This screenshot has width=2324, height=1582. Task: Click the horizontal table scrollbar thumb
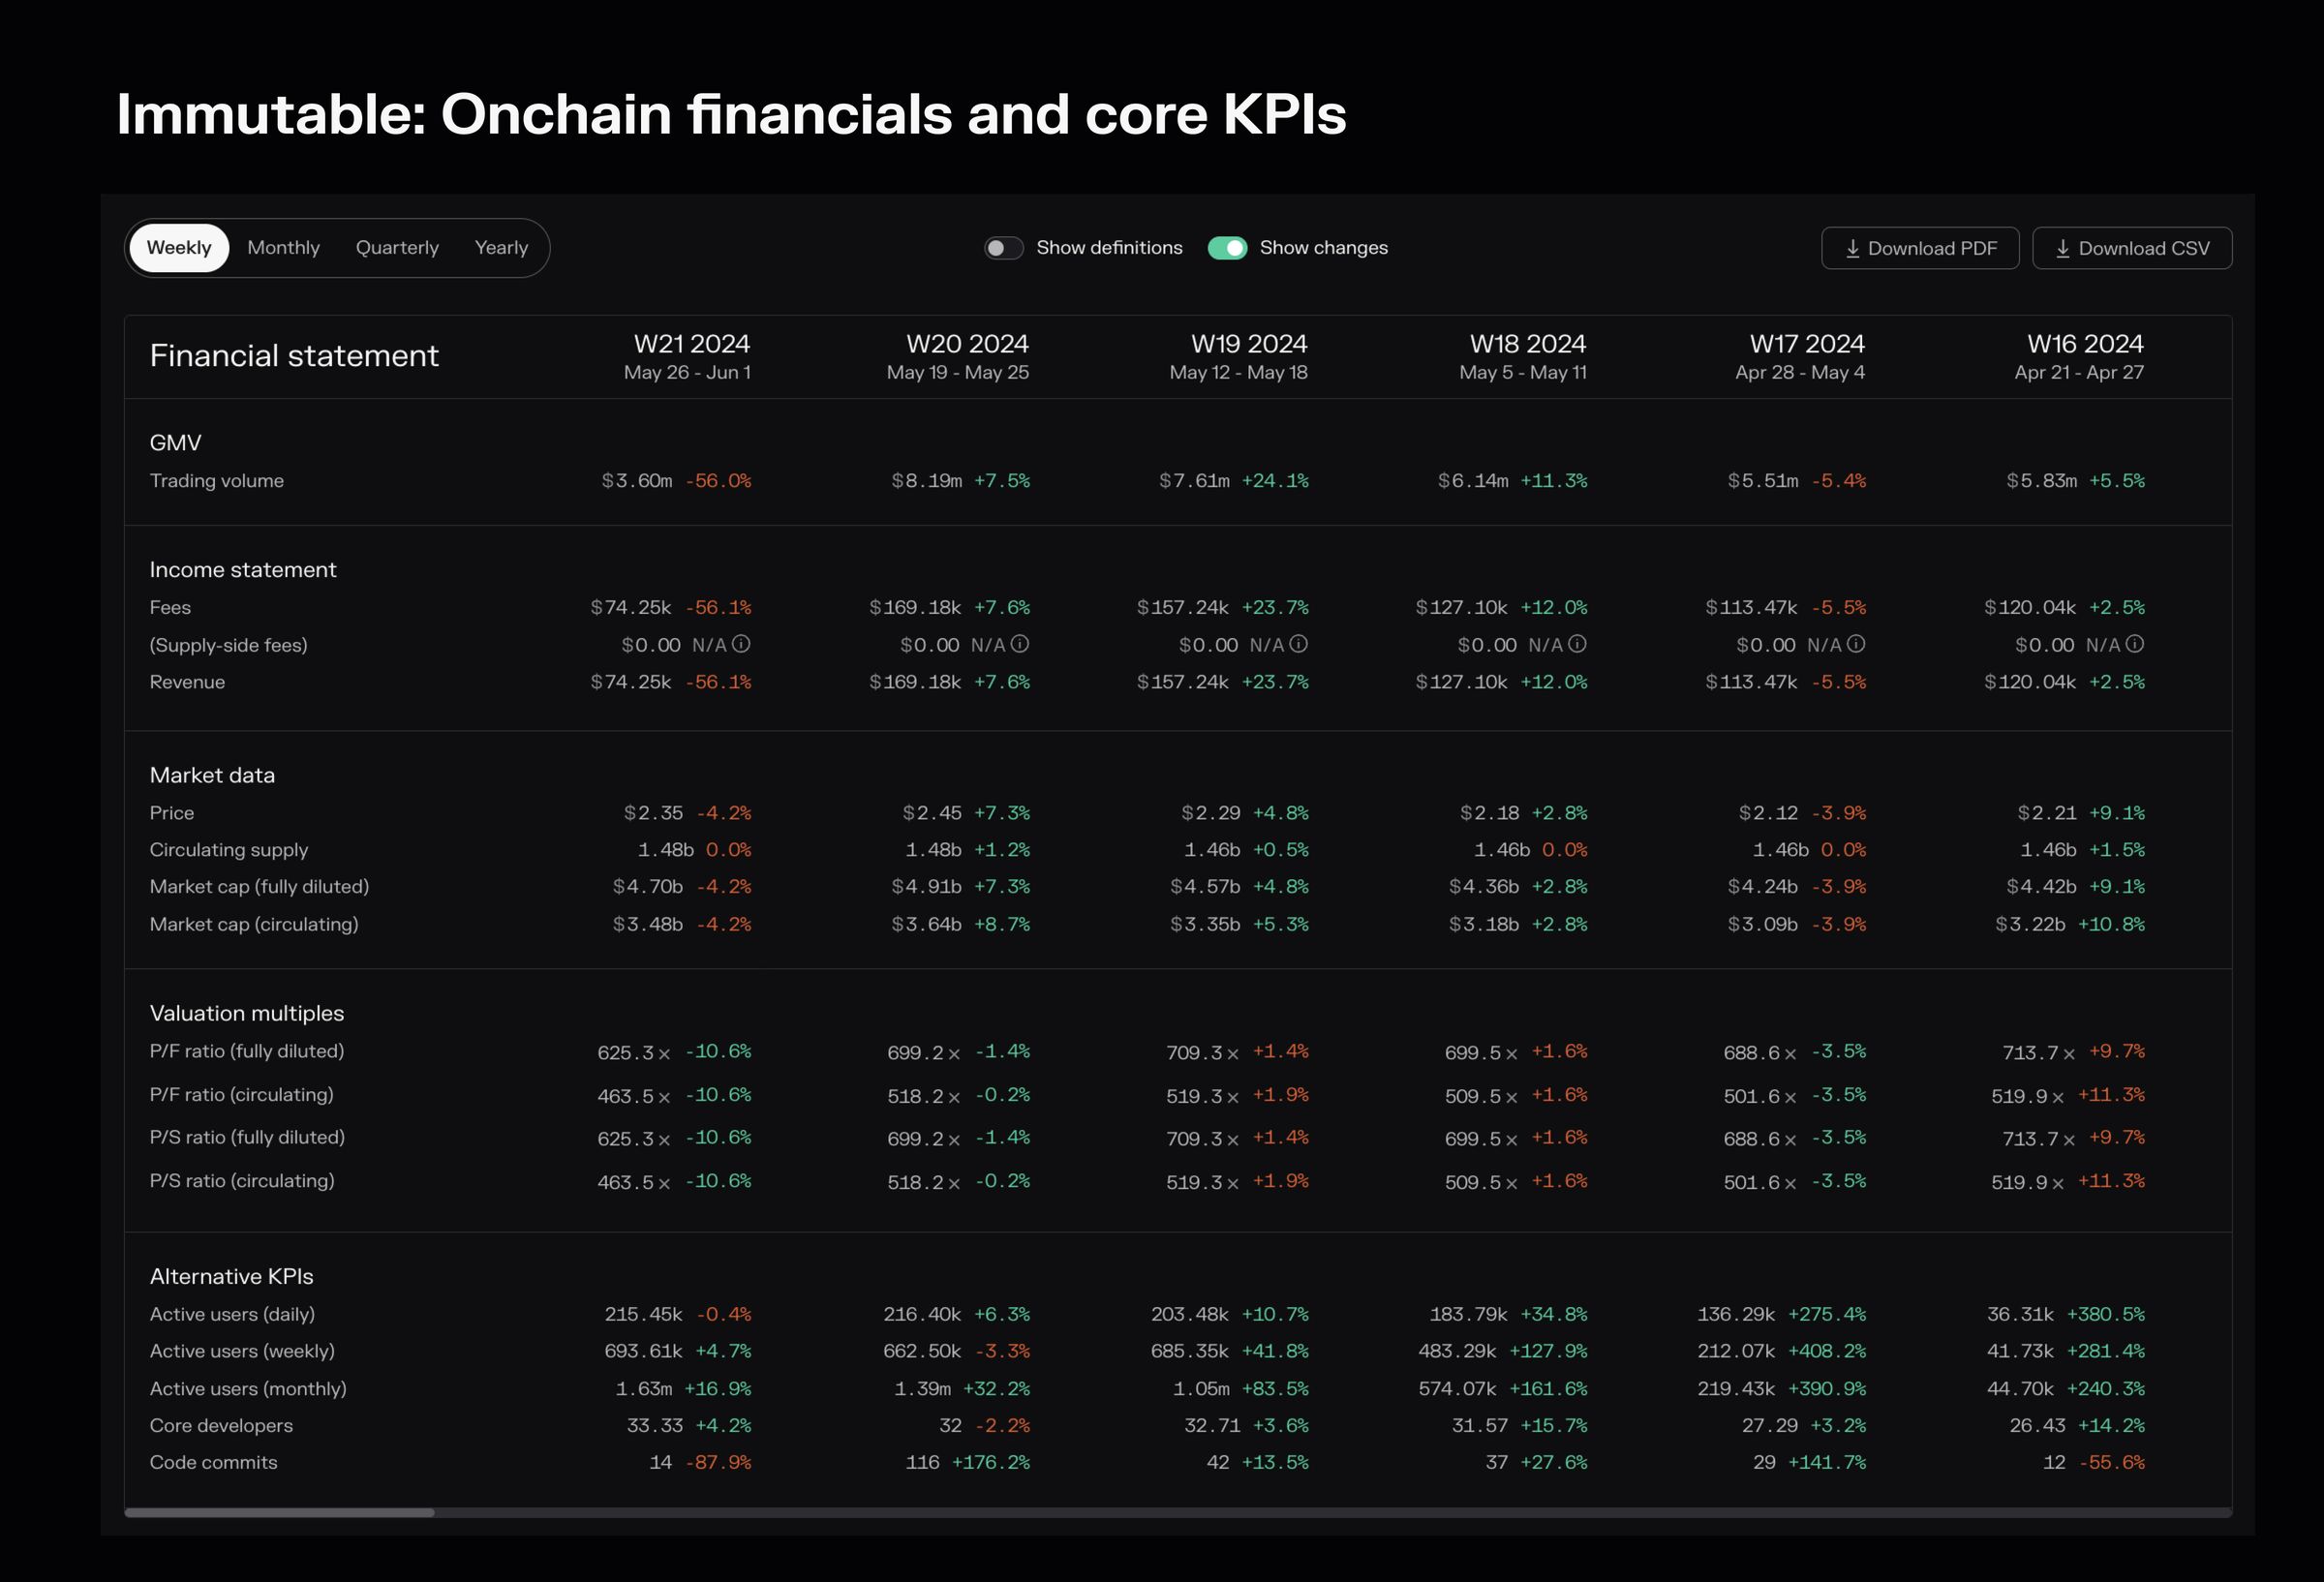coord(279,1512)
